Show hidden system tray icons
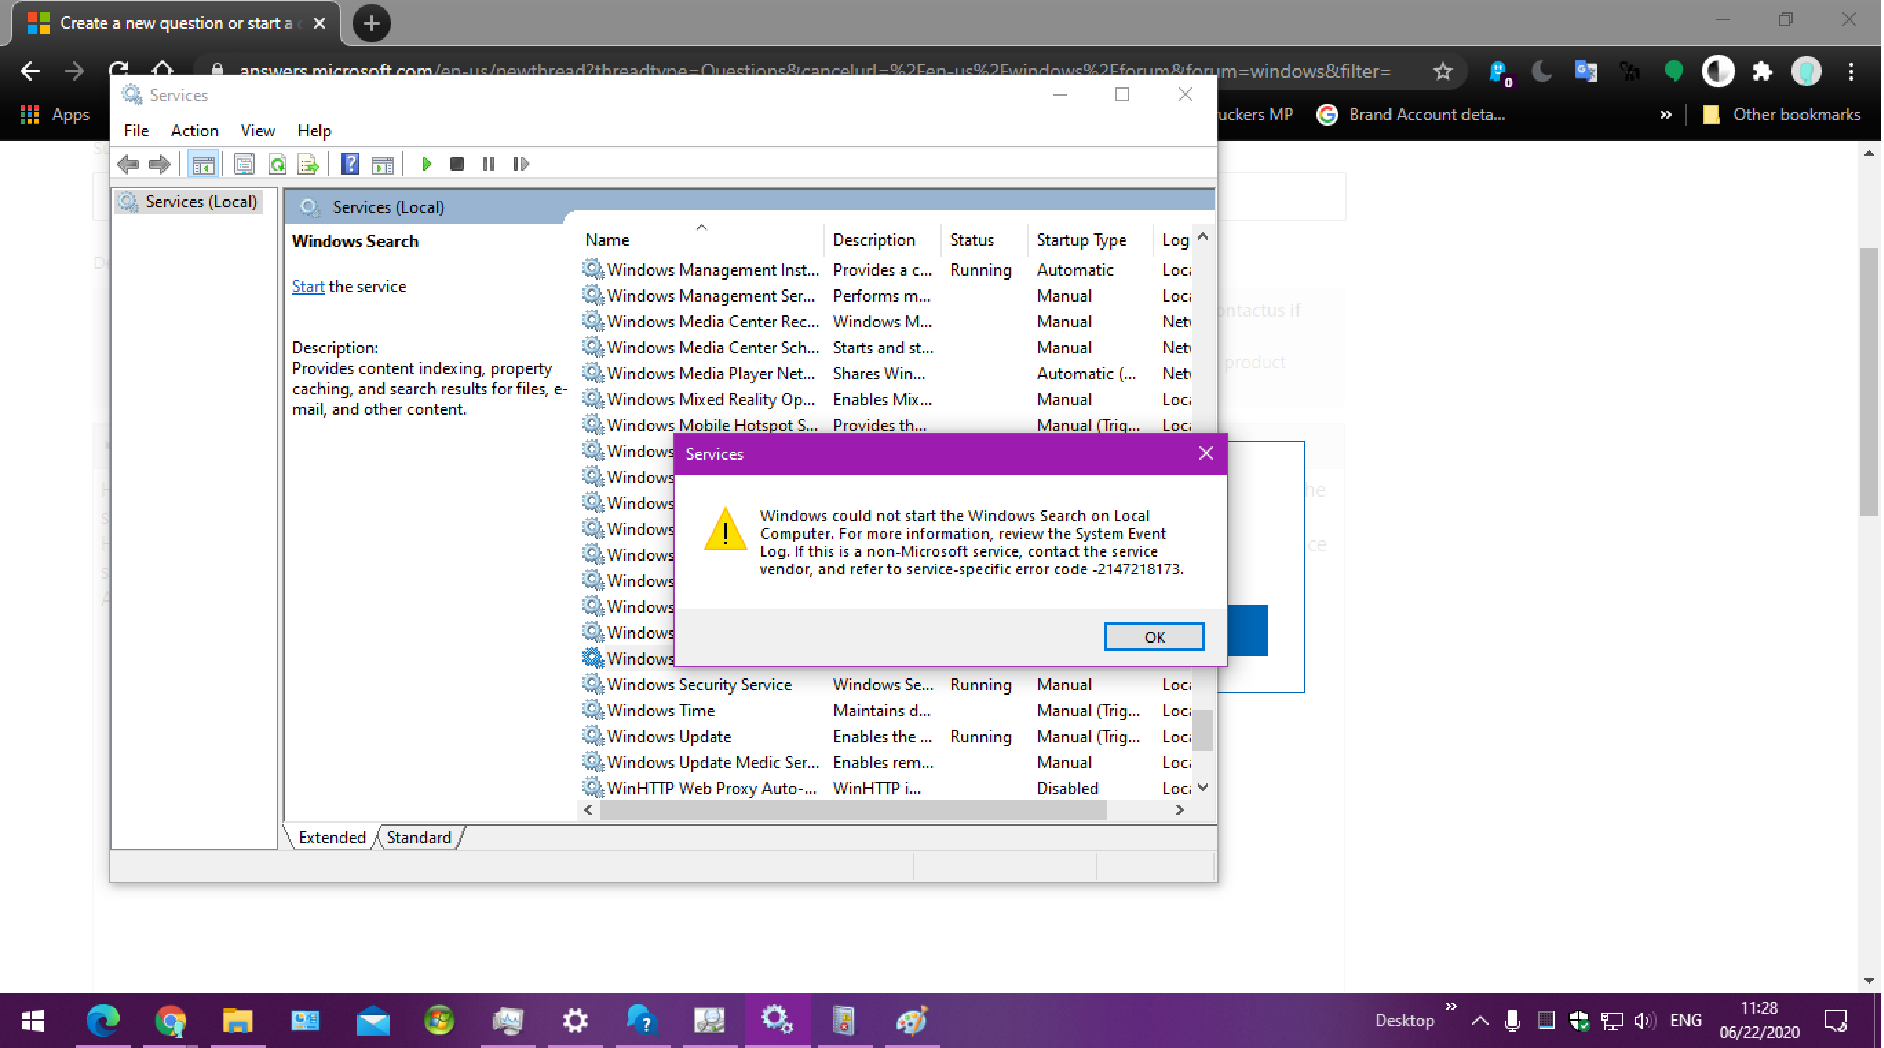Image resolution: width=1884 pixels, height=1048 pixels. [1480, 1021]
